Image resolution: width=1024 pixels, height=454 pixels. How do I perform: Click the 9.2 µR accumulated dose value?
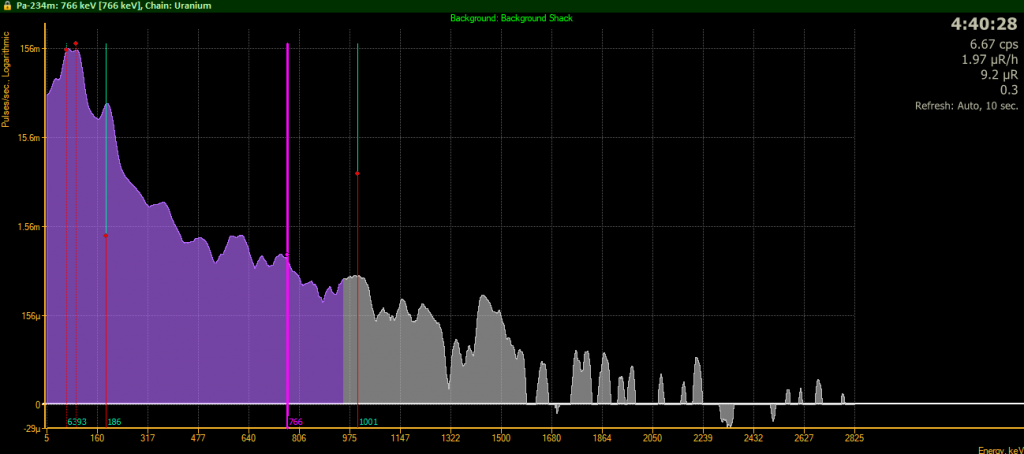point(997,75)
